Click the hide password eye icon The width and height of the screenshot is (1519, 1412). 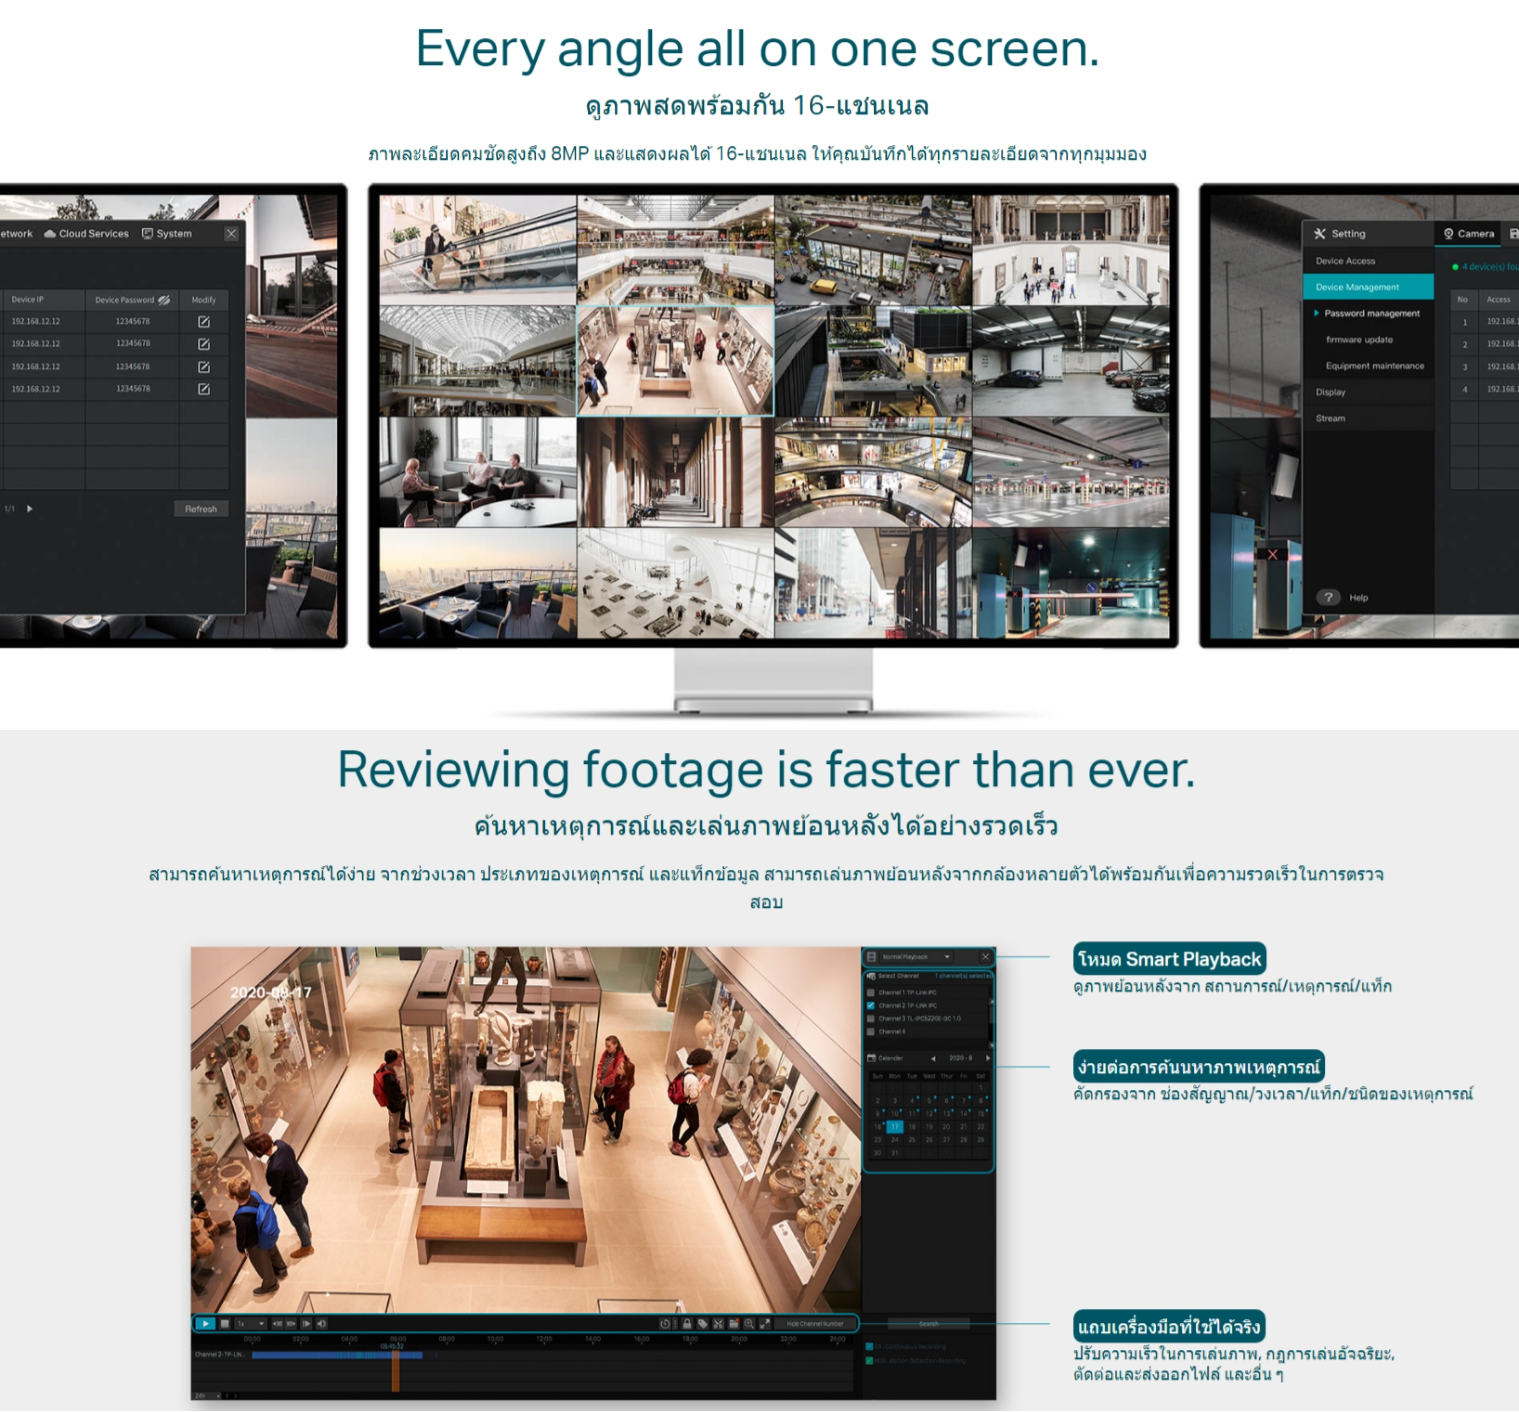[x=164, y=300]
